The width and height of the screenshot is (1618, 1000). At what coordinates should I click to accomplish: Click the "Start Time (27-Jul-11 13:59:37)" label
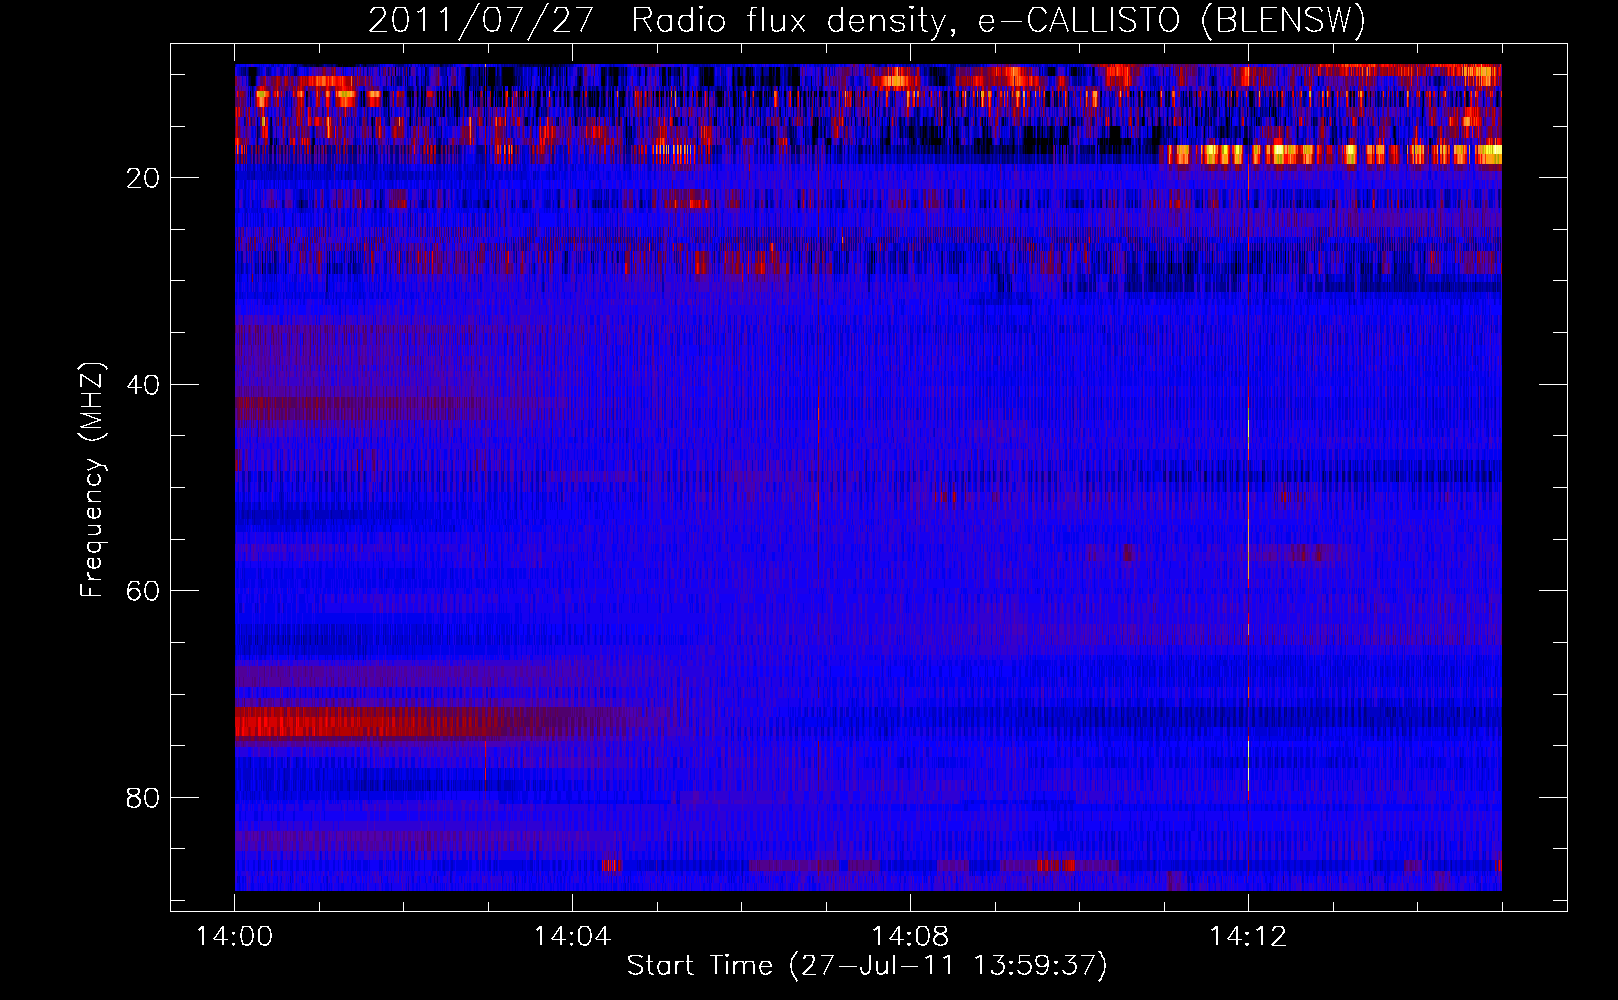(867, 966)
